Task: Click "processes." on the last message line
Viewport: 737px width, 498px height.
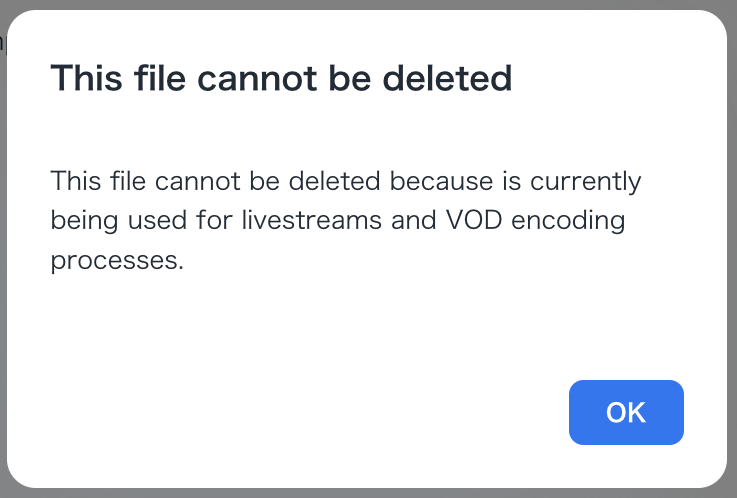Action: click(117, 261)
